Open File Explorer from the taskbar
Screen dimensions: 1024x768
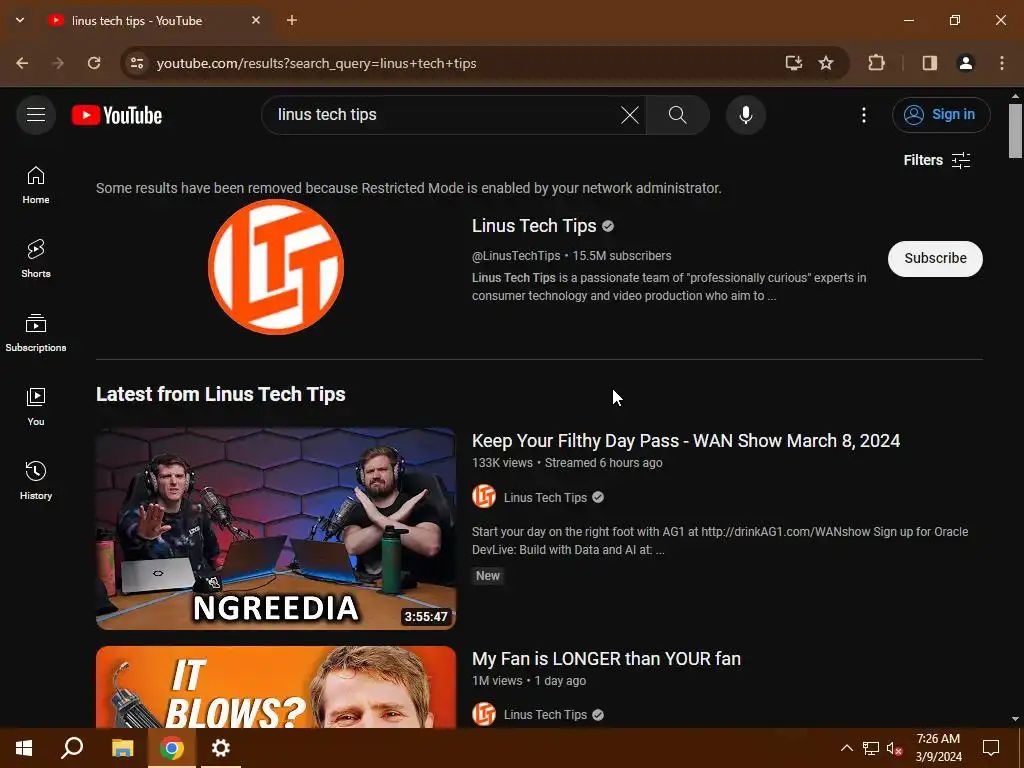122,748
